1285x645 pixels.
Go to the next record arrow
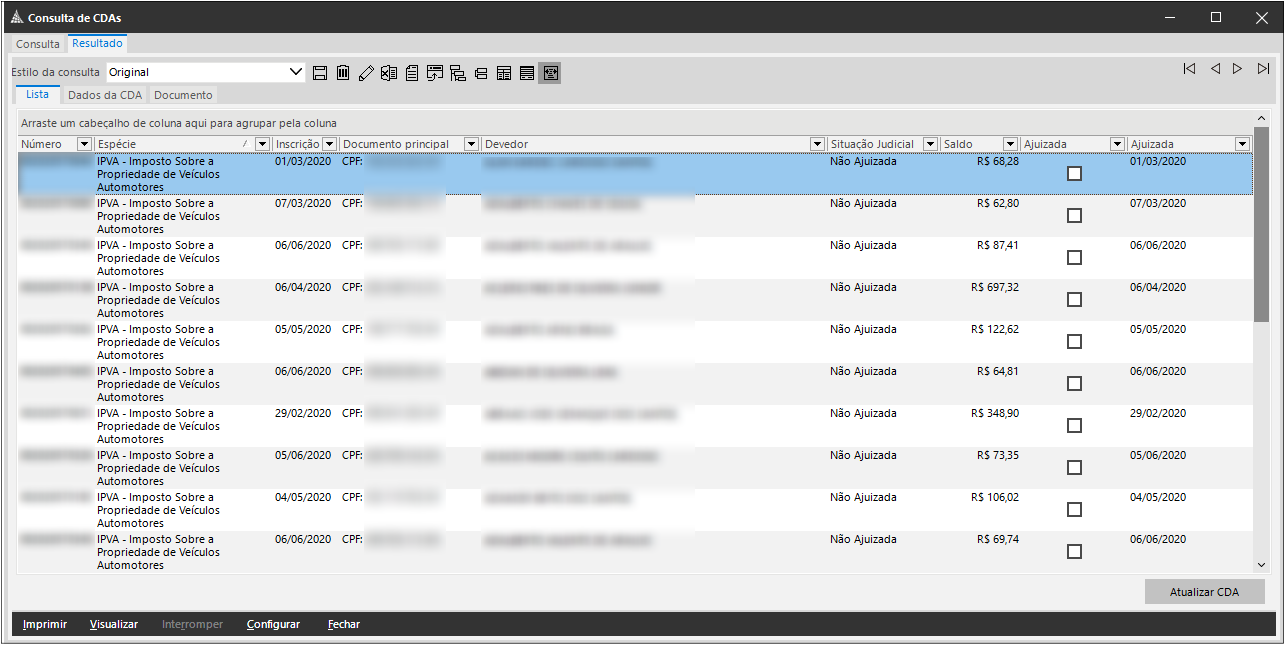tap(1238, 69)
